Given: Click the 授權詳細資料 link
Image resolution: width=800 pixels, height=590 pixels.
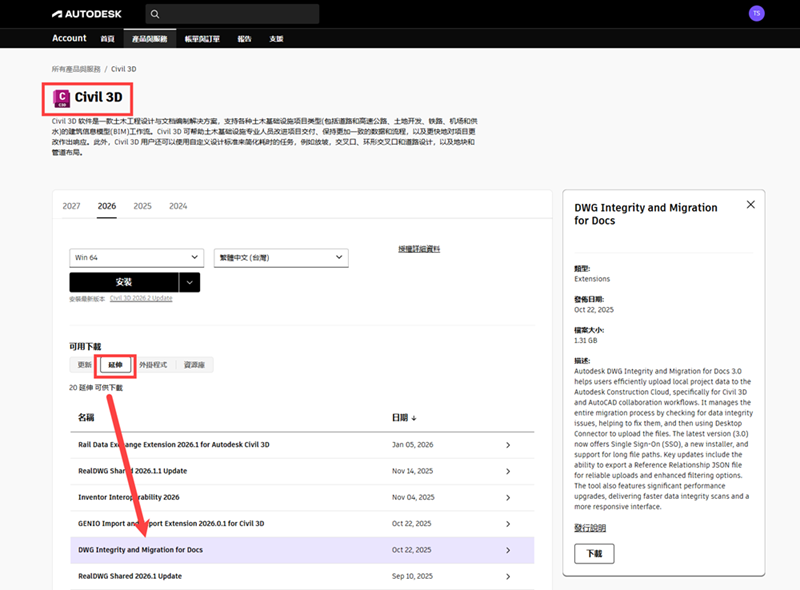Looking at the screenshot, I should tap(419, 249).
